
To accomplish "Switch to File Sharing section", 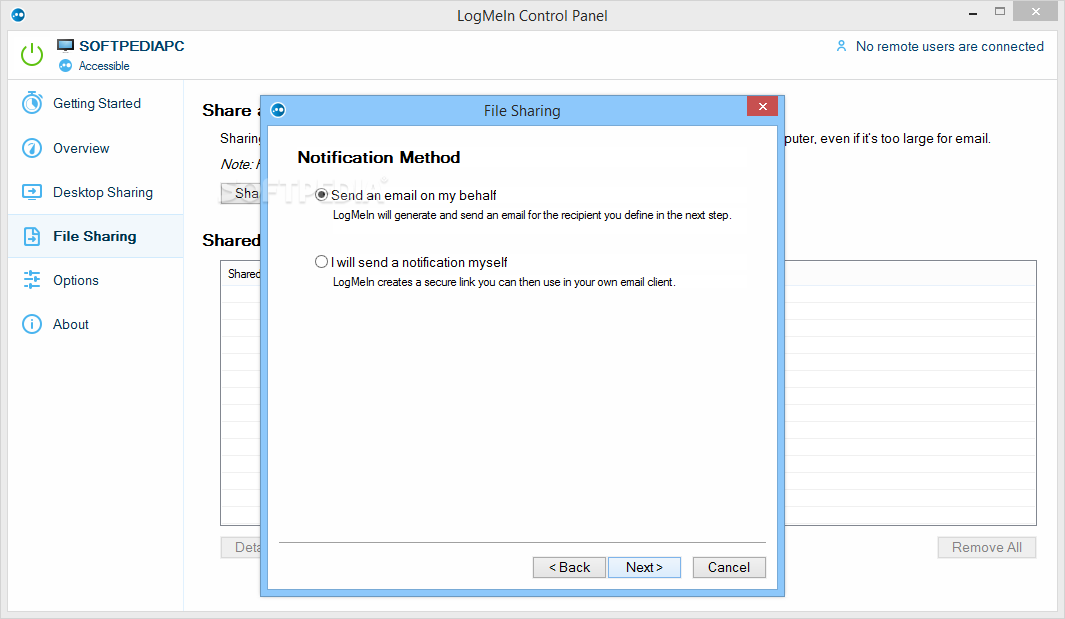I will point(96,236).
